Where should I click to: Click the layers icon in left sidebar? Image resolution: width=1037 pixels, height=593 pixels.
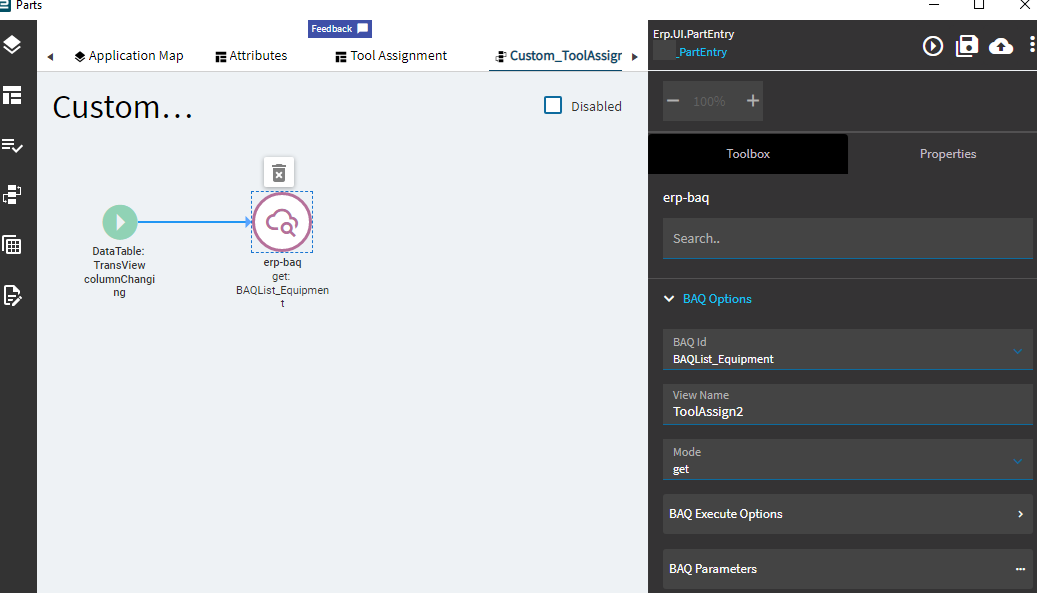pyautogui.click(x=13, y=45)
